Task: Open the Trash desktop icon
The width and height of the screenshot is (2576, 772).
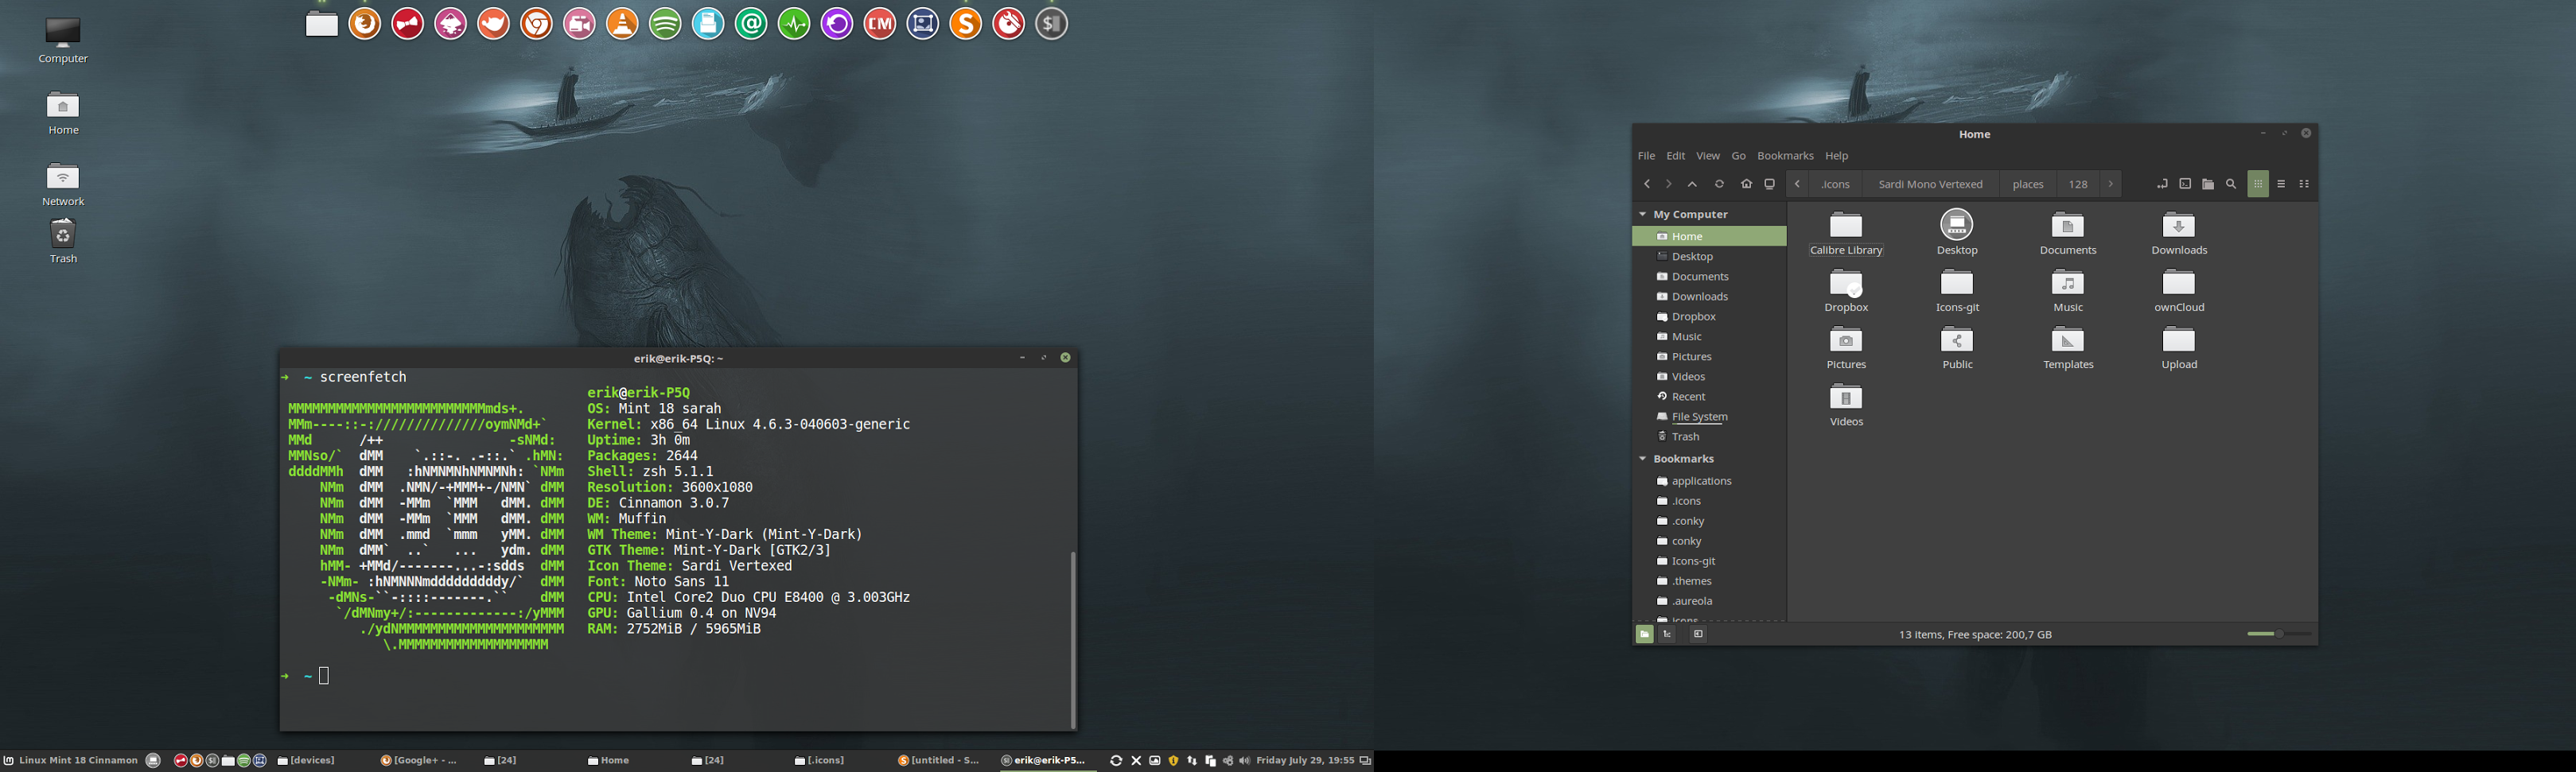Action: (63, 241)
